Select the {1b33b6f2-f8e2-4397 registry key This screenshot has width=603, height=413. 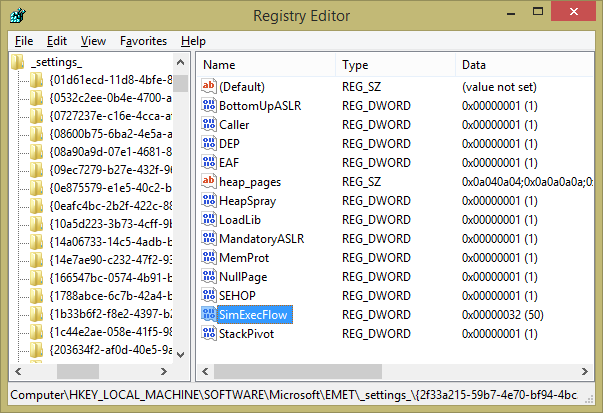(110, 314)
